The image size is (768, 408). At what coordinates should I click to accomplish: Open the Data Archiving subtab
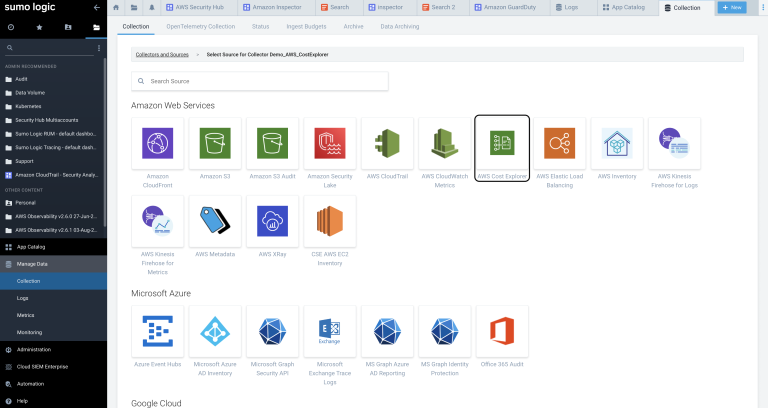400,26
